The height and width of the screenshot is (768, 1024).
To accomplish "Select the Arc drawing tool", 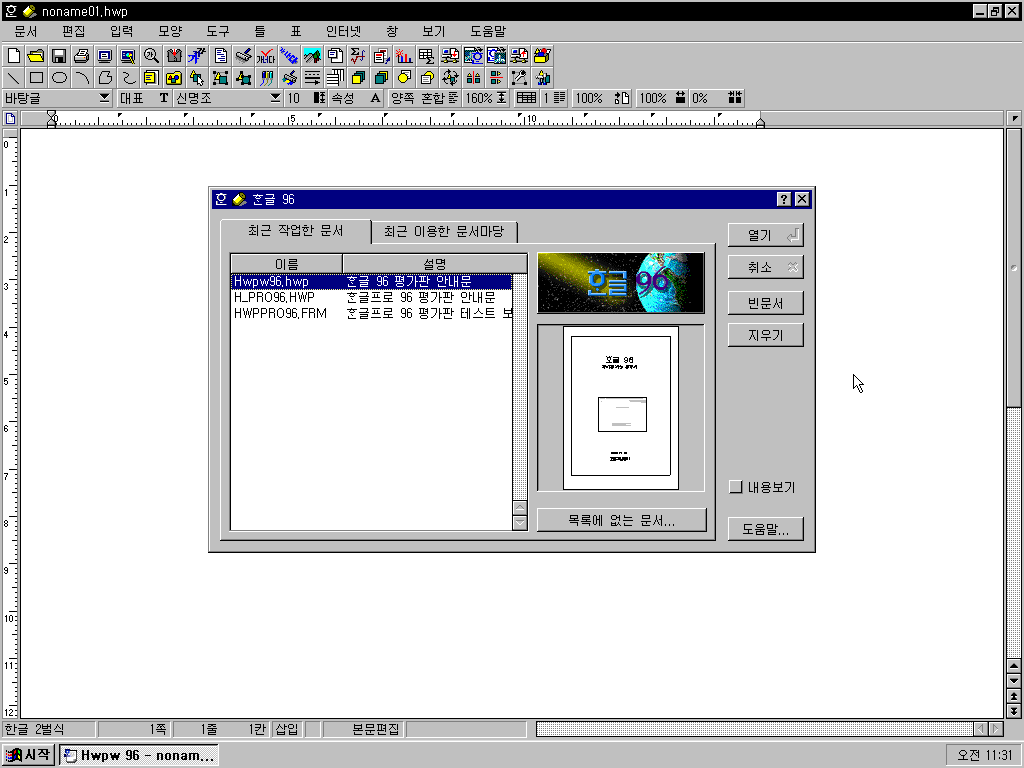I will click(x=82, y=78).
